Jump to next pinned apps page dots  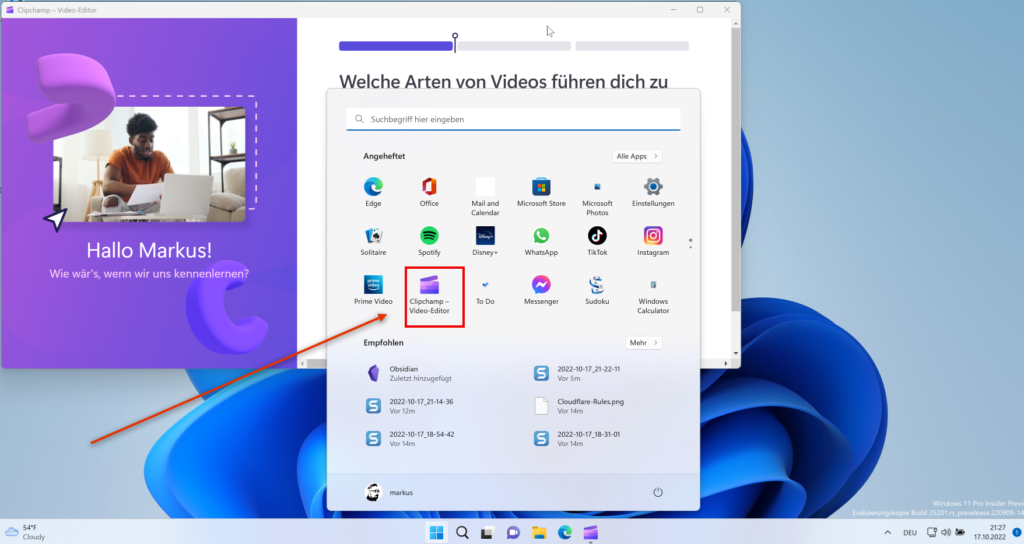click(690, 244)
